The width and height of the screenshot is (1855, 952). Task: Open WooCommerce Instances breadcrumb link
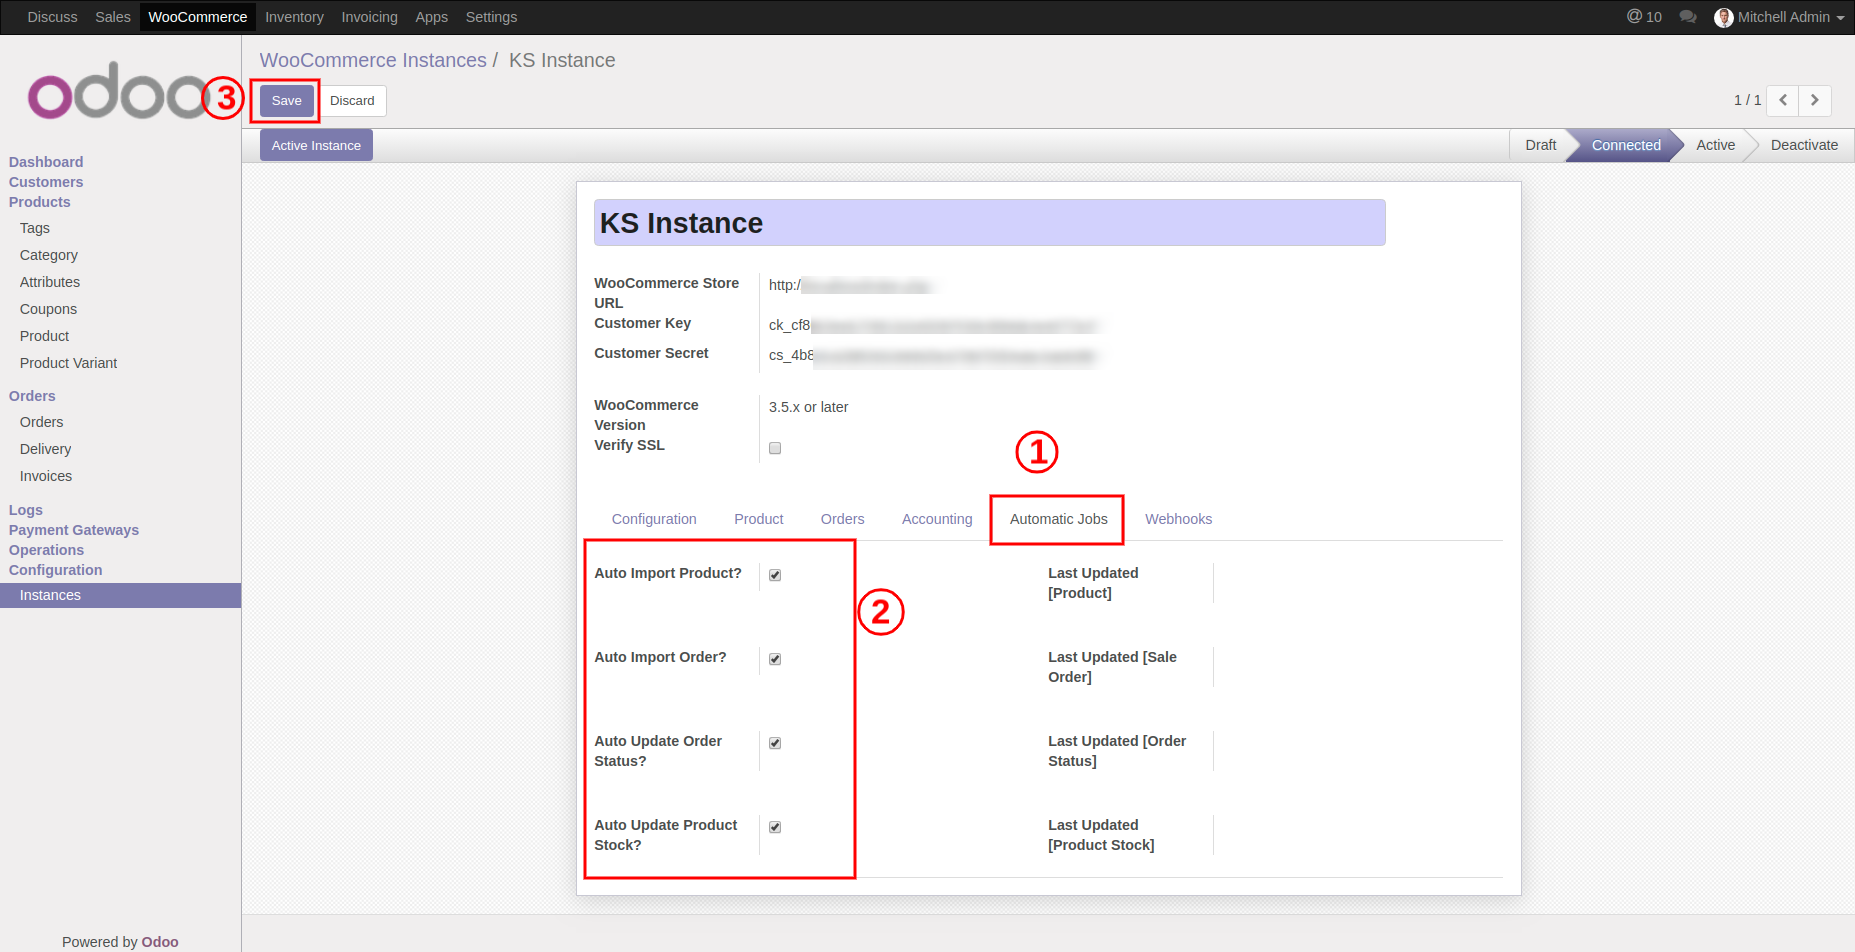pyautogui.click(x=373, y=60)
